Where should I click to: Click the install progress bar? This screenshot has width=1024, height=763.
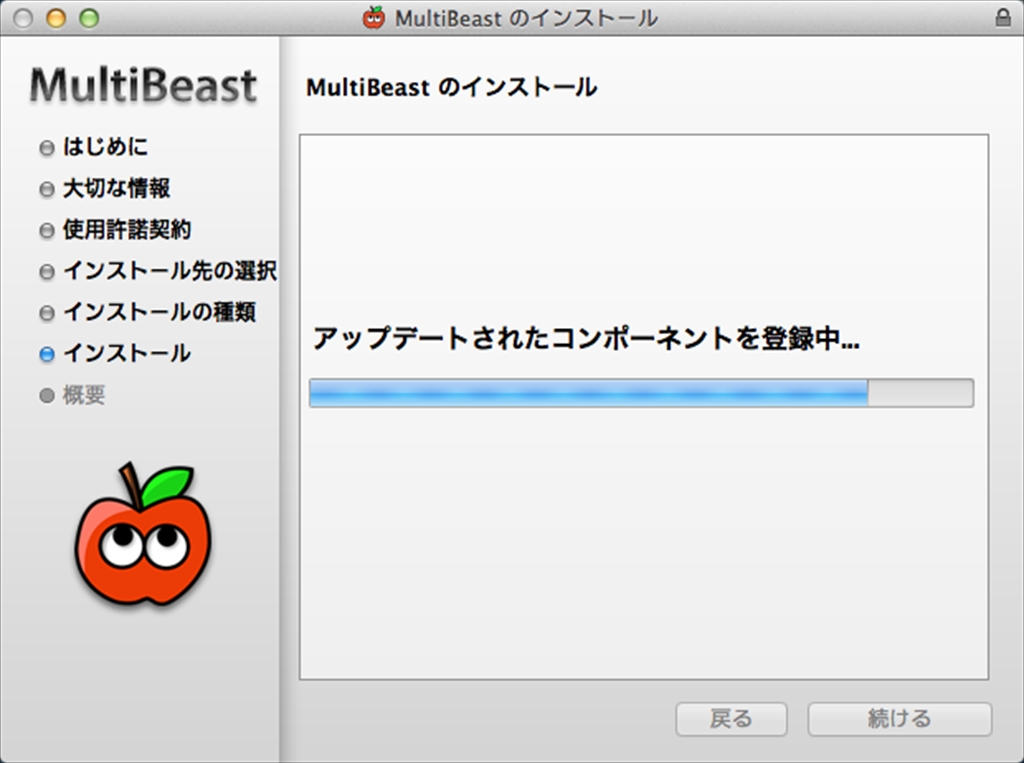coord(641,393)
